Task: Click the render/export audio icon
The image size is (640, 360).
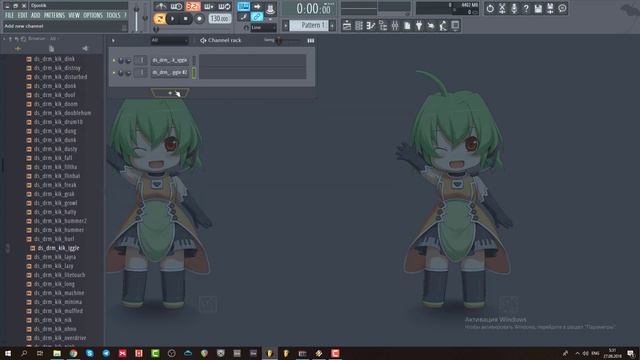Action: coord(550,8)
